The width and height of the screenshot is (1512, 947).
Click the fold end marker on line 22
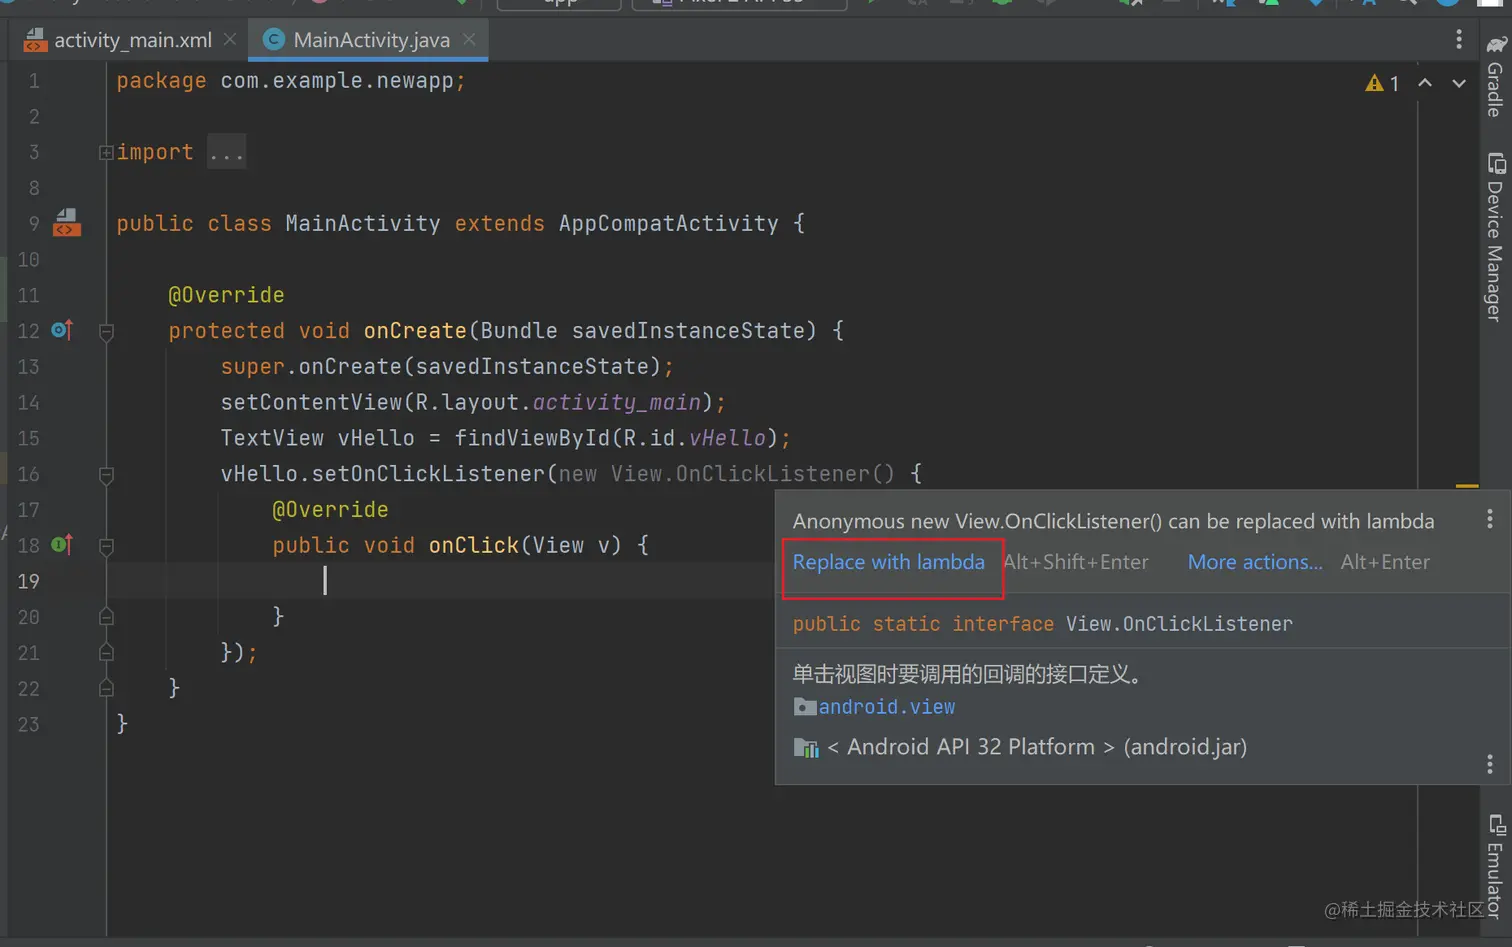point(106,688)
